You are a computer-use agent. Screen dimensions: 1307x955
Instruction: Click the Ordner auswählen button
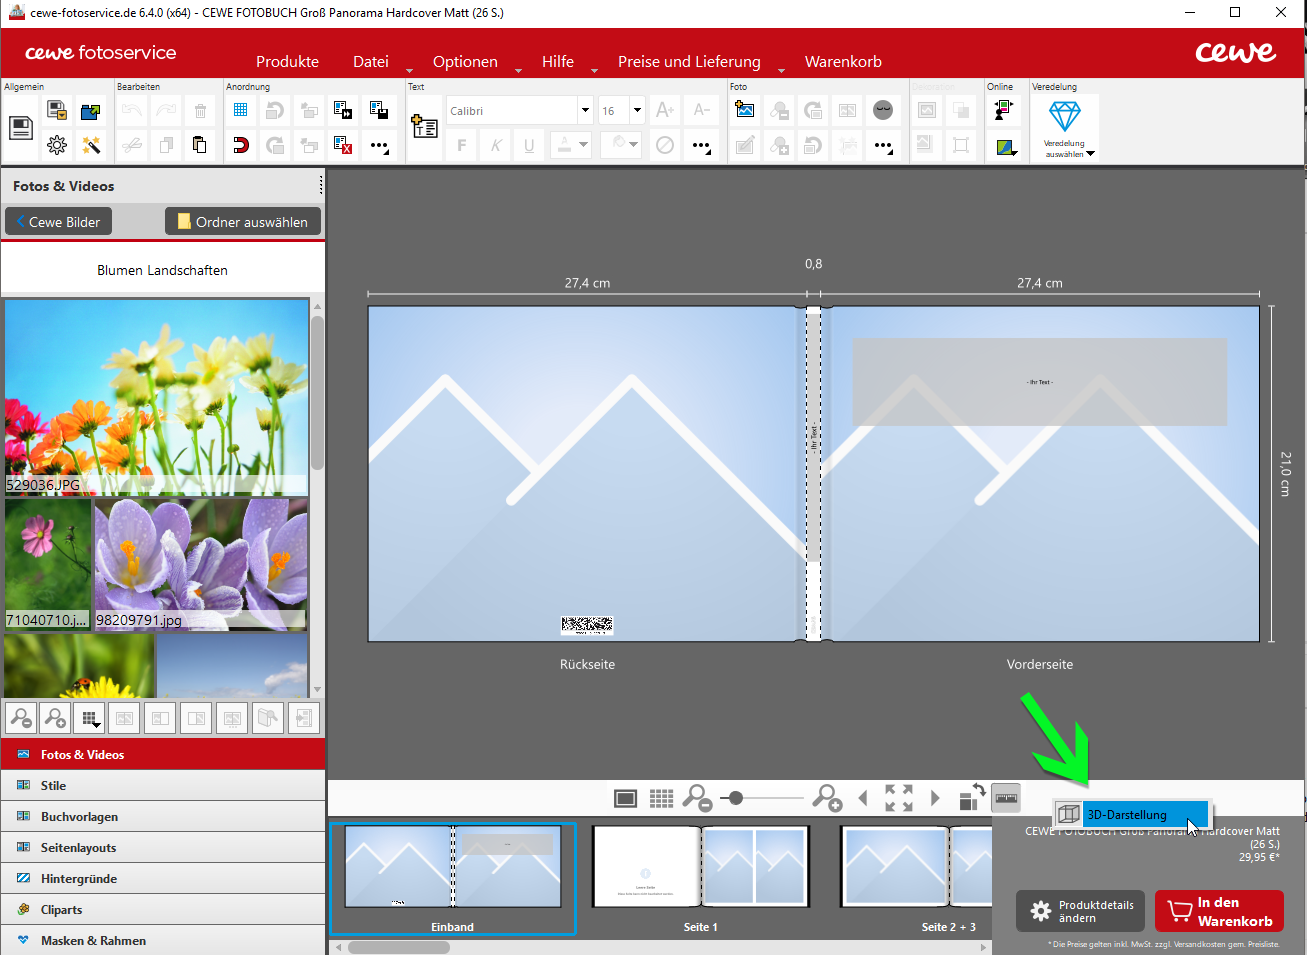pos(243,222)
